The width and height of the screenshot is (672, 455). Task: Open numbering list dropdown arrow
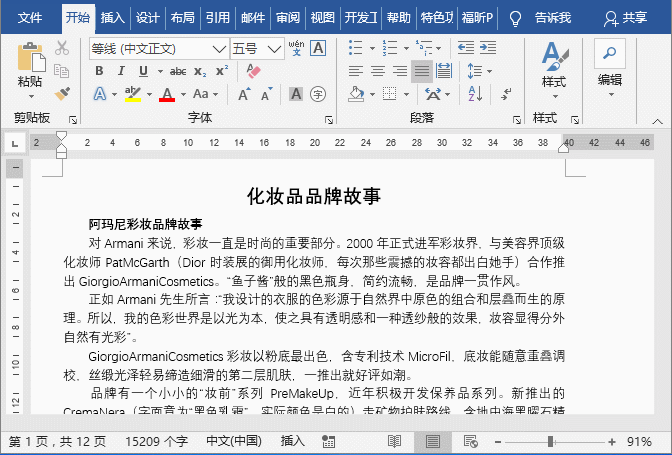click(406, 48)
